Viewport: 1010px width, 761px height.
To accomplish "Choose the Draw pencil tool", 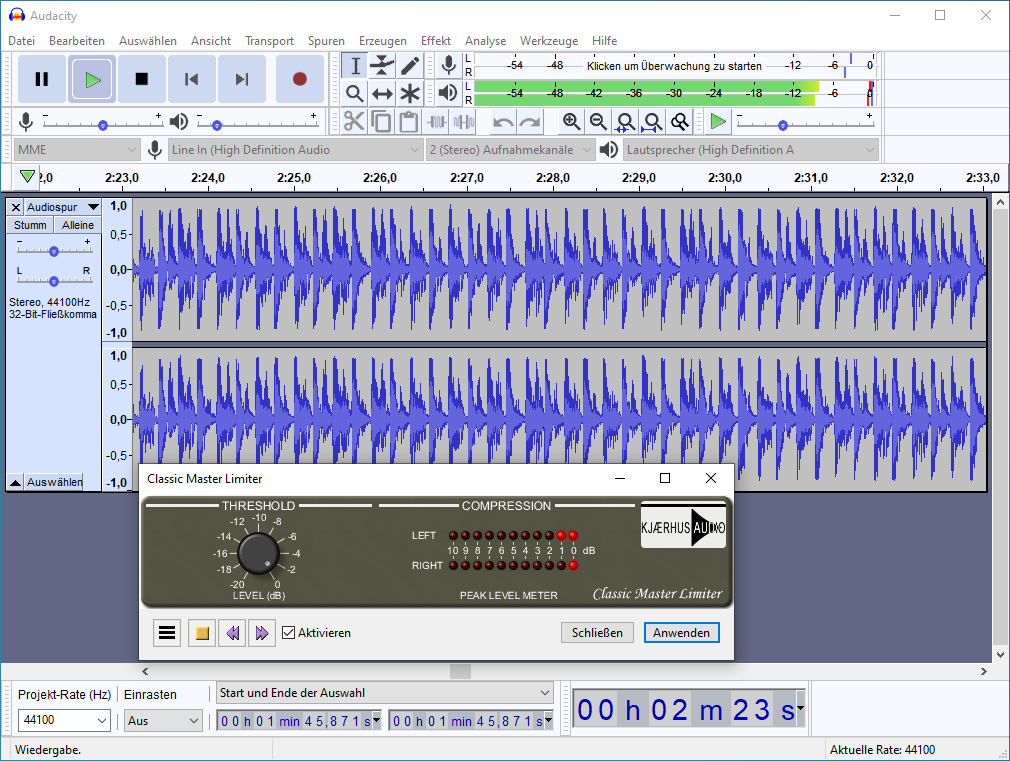I will coord(410,66).
